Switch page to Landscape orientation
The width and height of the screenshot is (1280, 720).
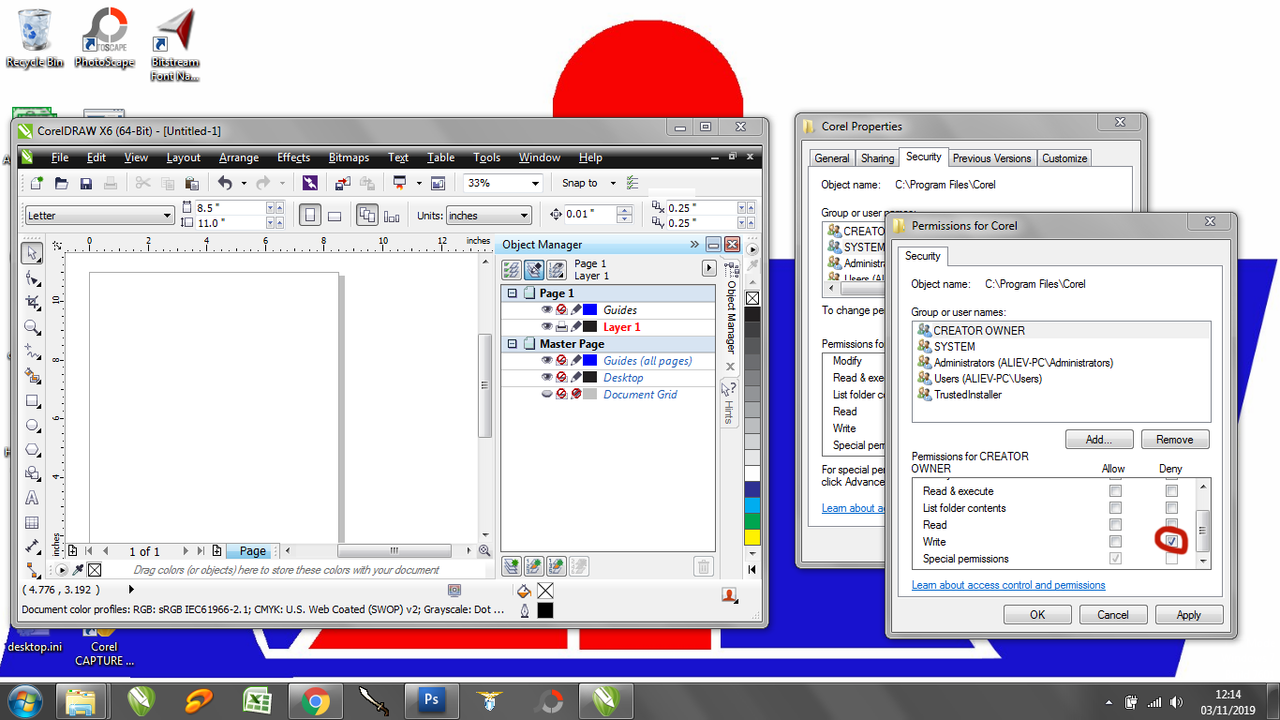click(335, 215)
